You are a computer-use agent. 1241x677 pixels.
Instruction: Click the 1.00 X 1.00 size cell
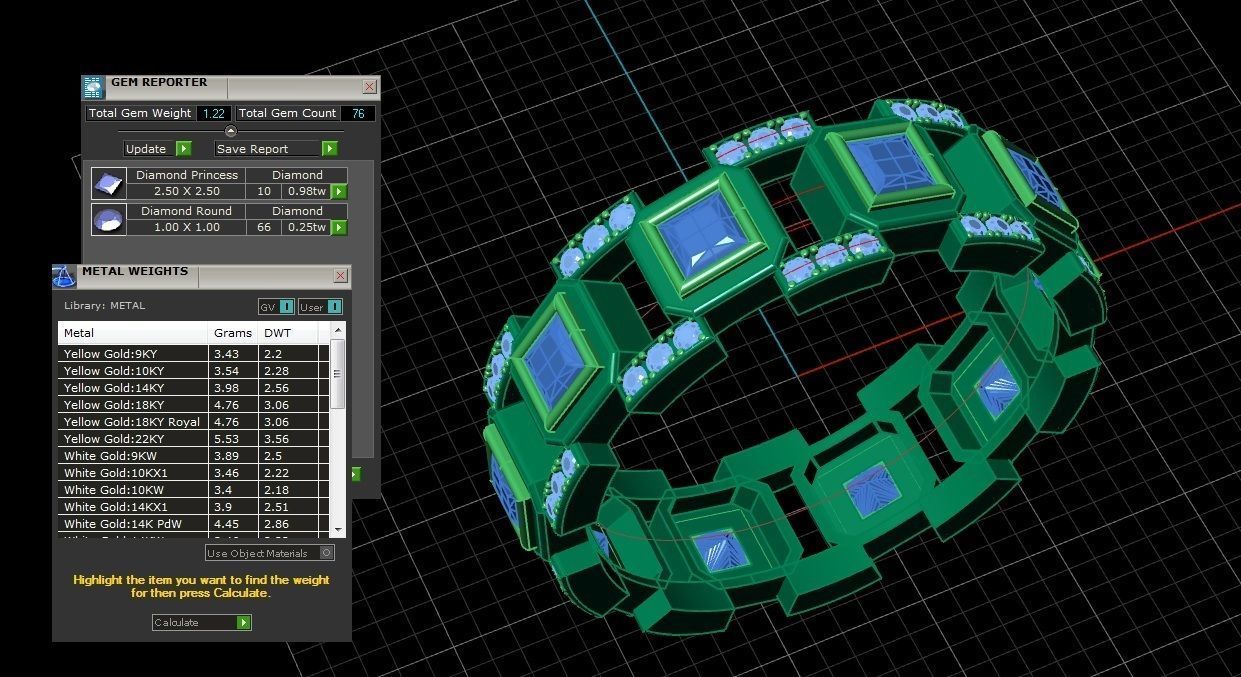pos(187,228)
